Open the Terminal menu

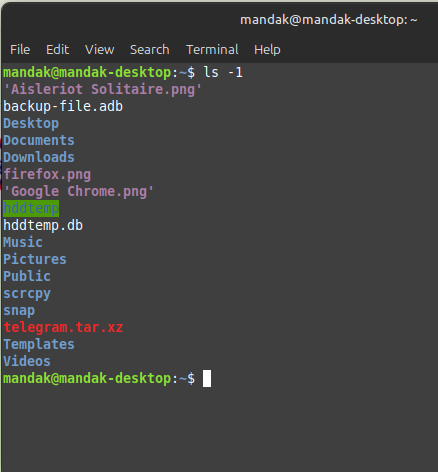[212, 50]
